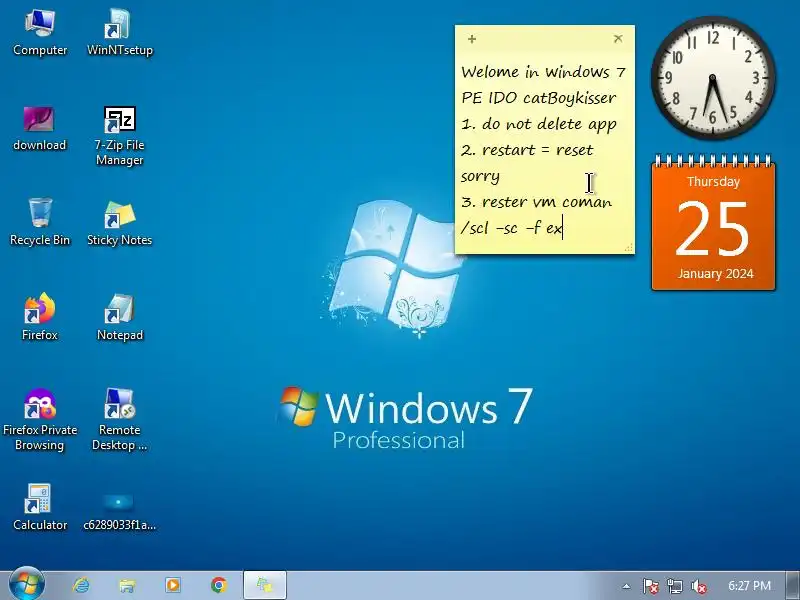This screenshot has width=800, height=600.
Task: Click the "3. rester vm coman" line
Action: click(x=536, y=202)
